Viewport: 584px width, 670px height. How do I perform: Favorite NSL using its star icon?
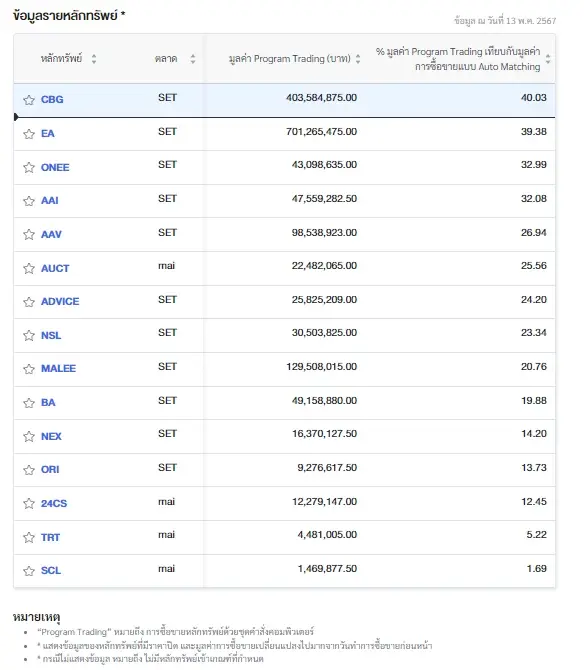pos(29,335)
